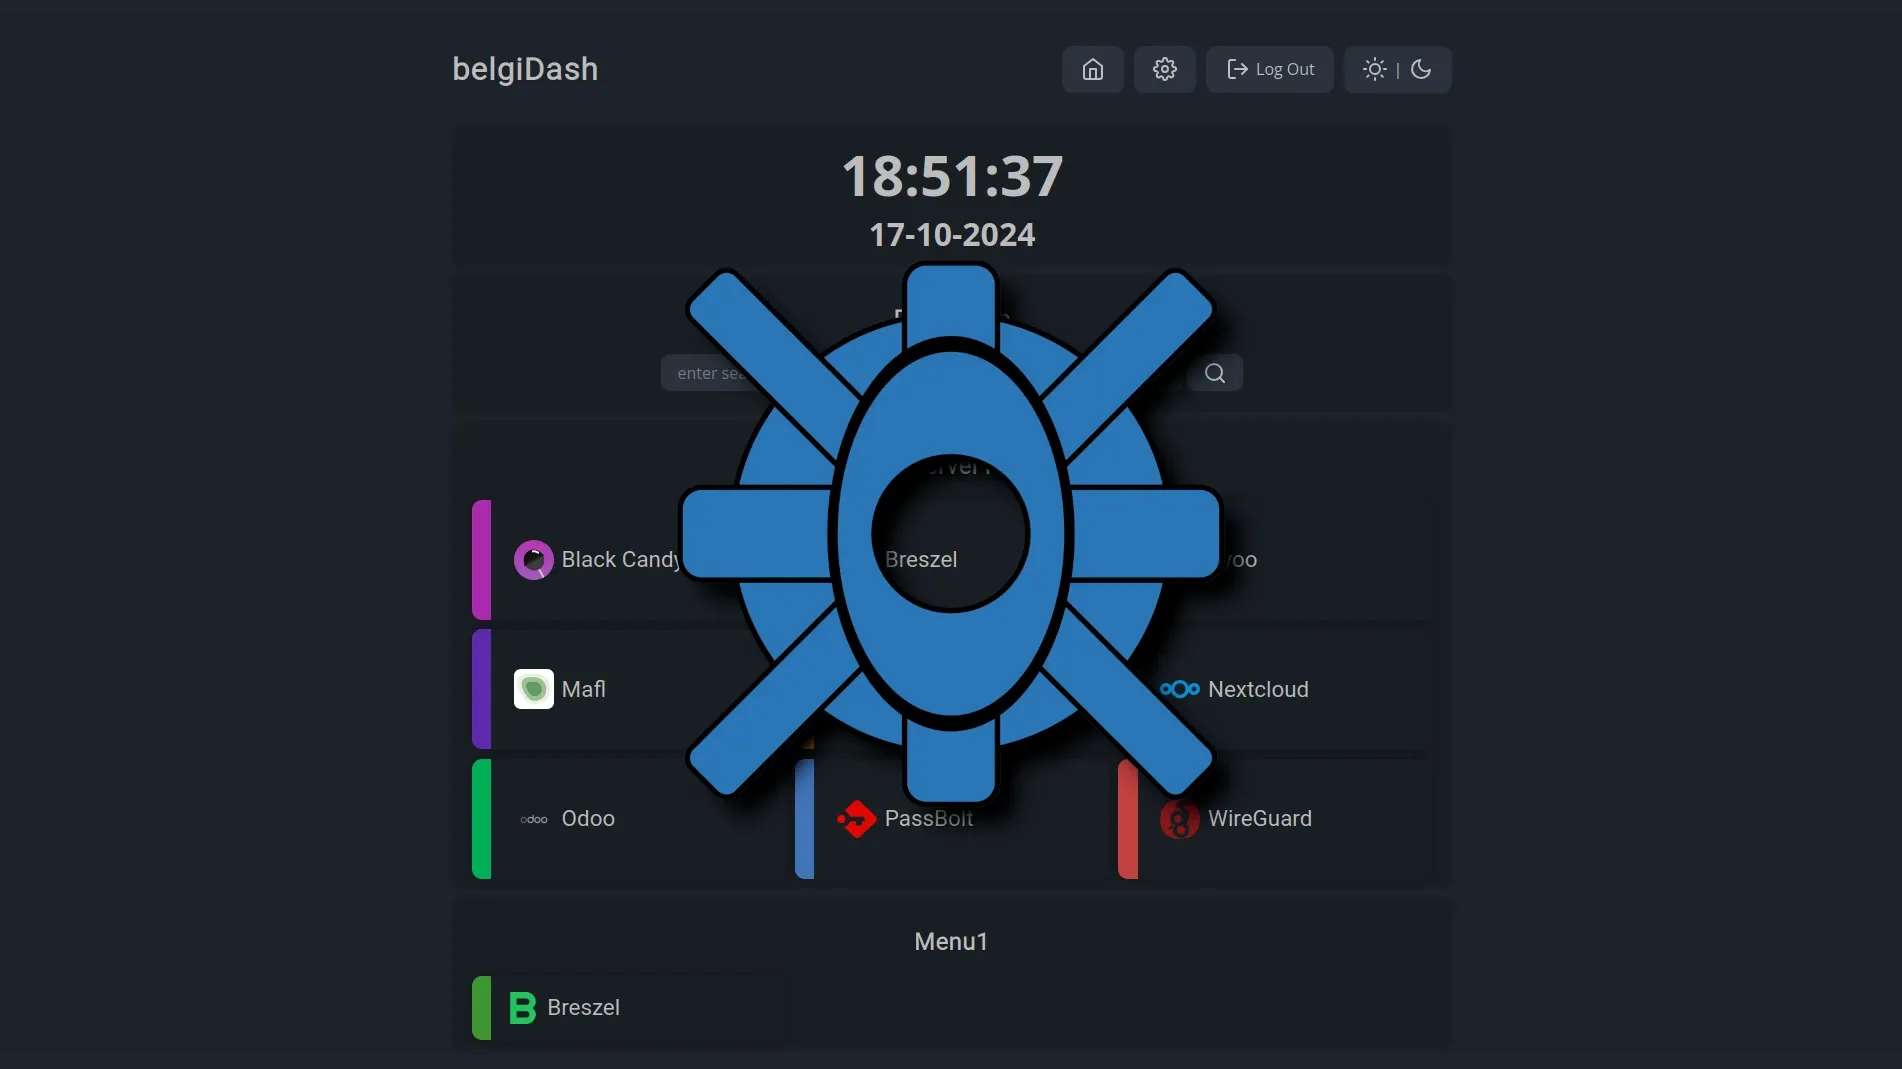This screenshot has width=1902, height=1069.
Task: Open the settings gear icon
Action: pyautogui.click(x=1163, y=69)
